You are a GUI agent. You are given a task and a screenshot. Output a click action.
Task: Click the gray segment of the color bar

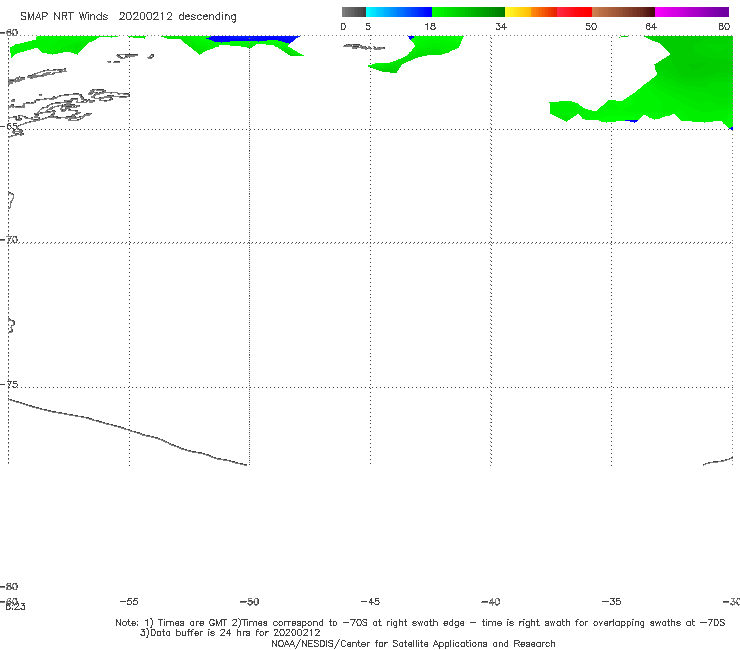point(354,12)
